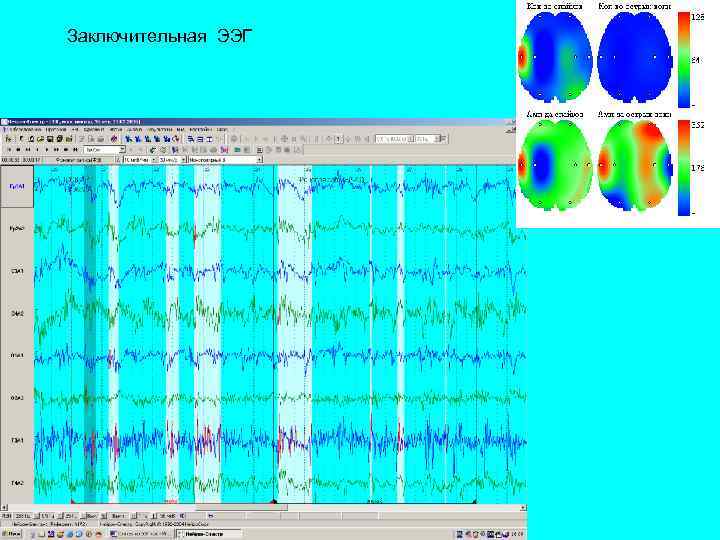Click the dark teal shaded band in the EEG
The image size is (720, 540).
coord(90,334)
